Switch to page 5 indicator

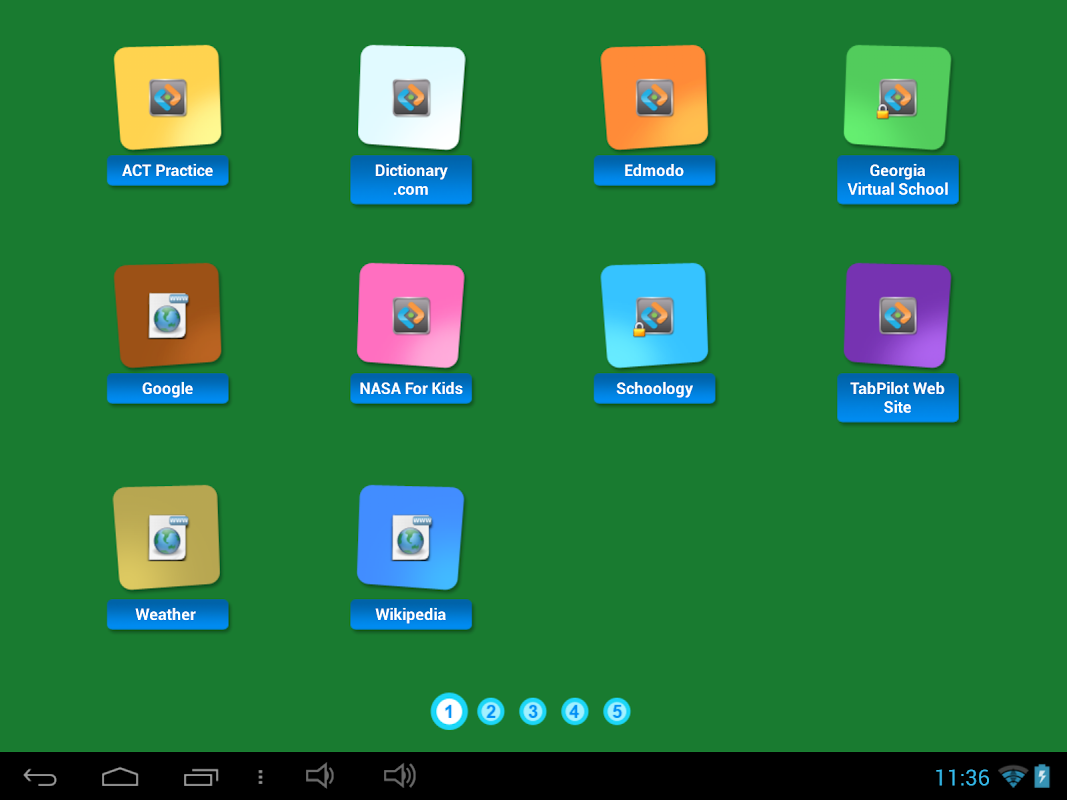617,712
